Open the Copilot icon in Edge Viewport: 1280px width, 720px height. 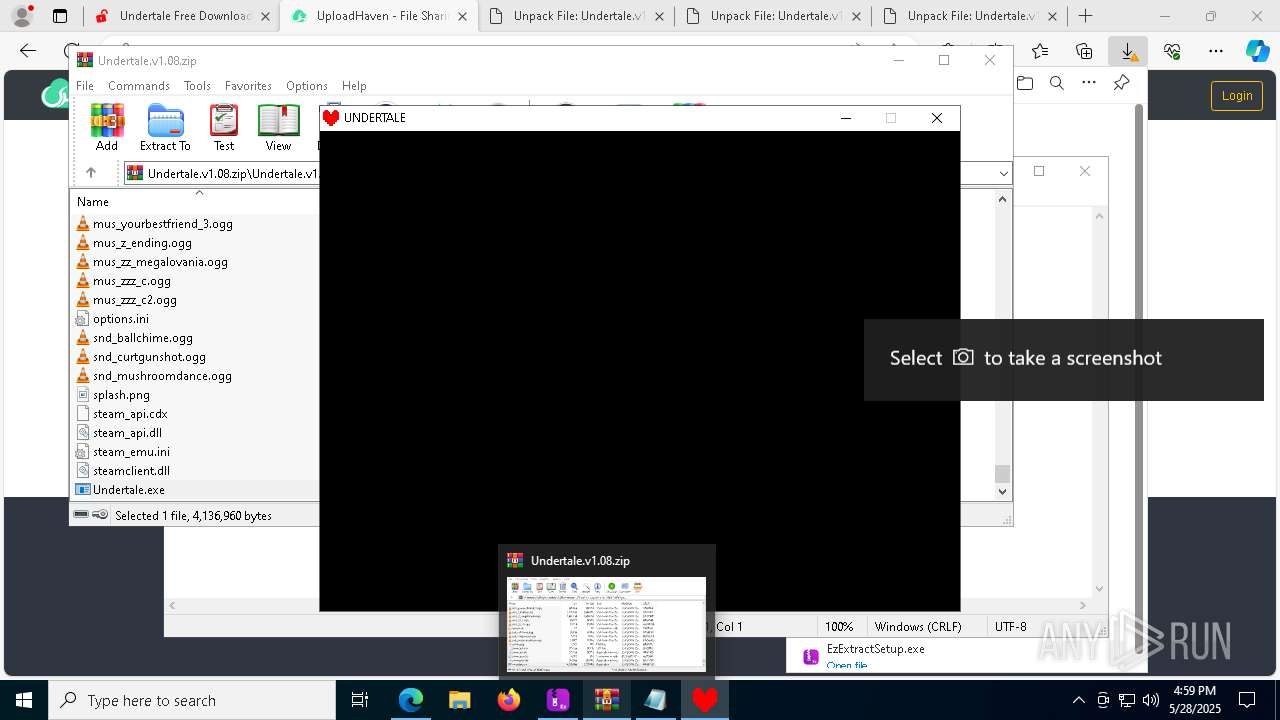pos(1257,51)
